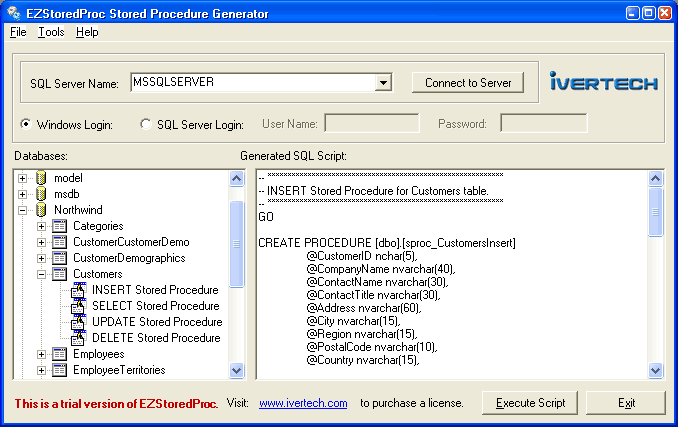Image resolution: width=678 pixels, height=427 pixels.
Task: Click the SQL script scroll down arrow
Action: (656, 370)
